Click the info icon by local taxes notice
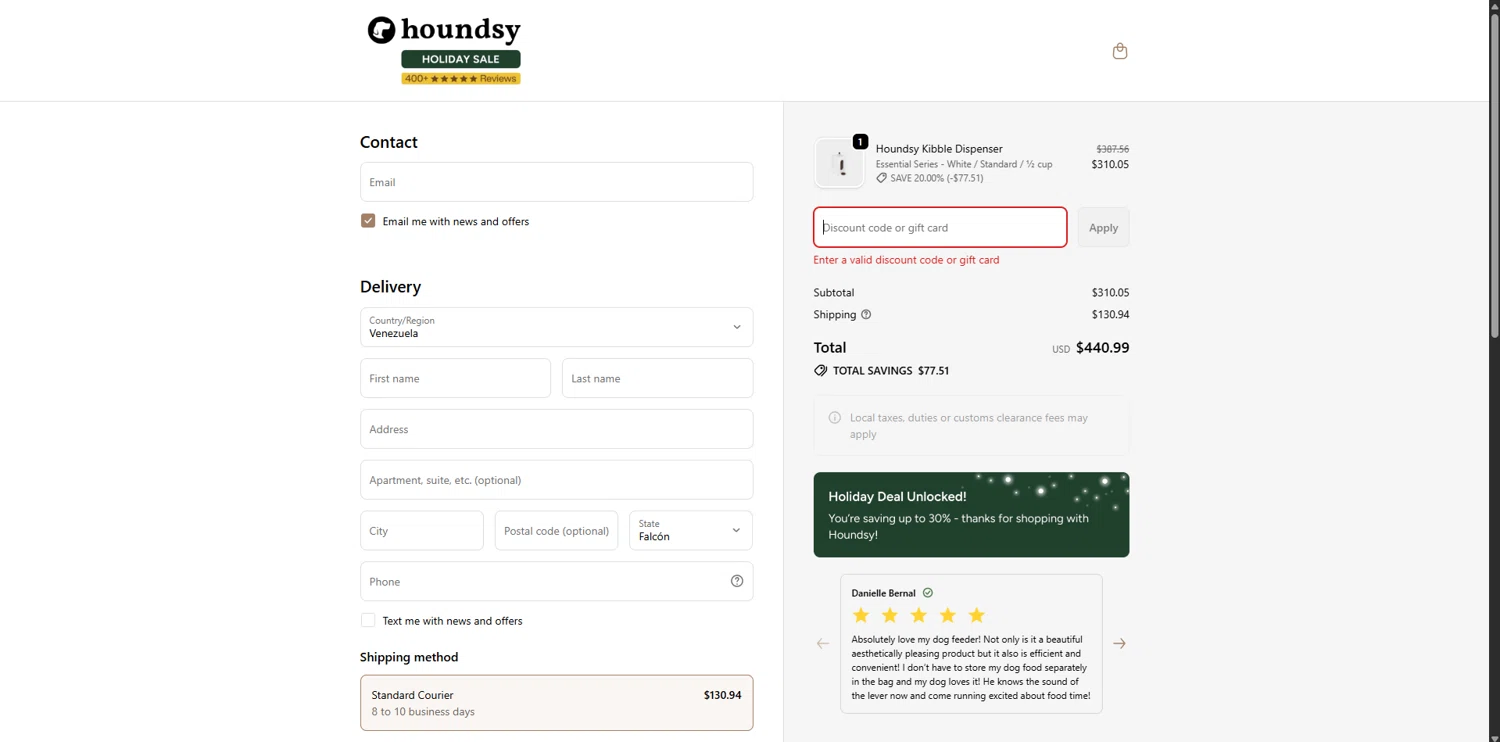The height and width of the screenshot is (742, 1500). [x=835, y=418]
